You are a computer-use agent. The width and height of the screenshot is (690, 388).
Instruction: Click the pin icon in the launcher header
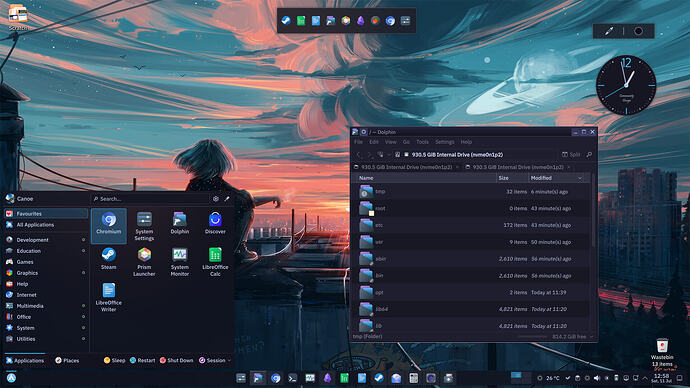point(227,199)
